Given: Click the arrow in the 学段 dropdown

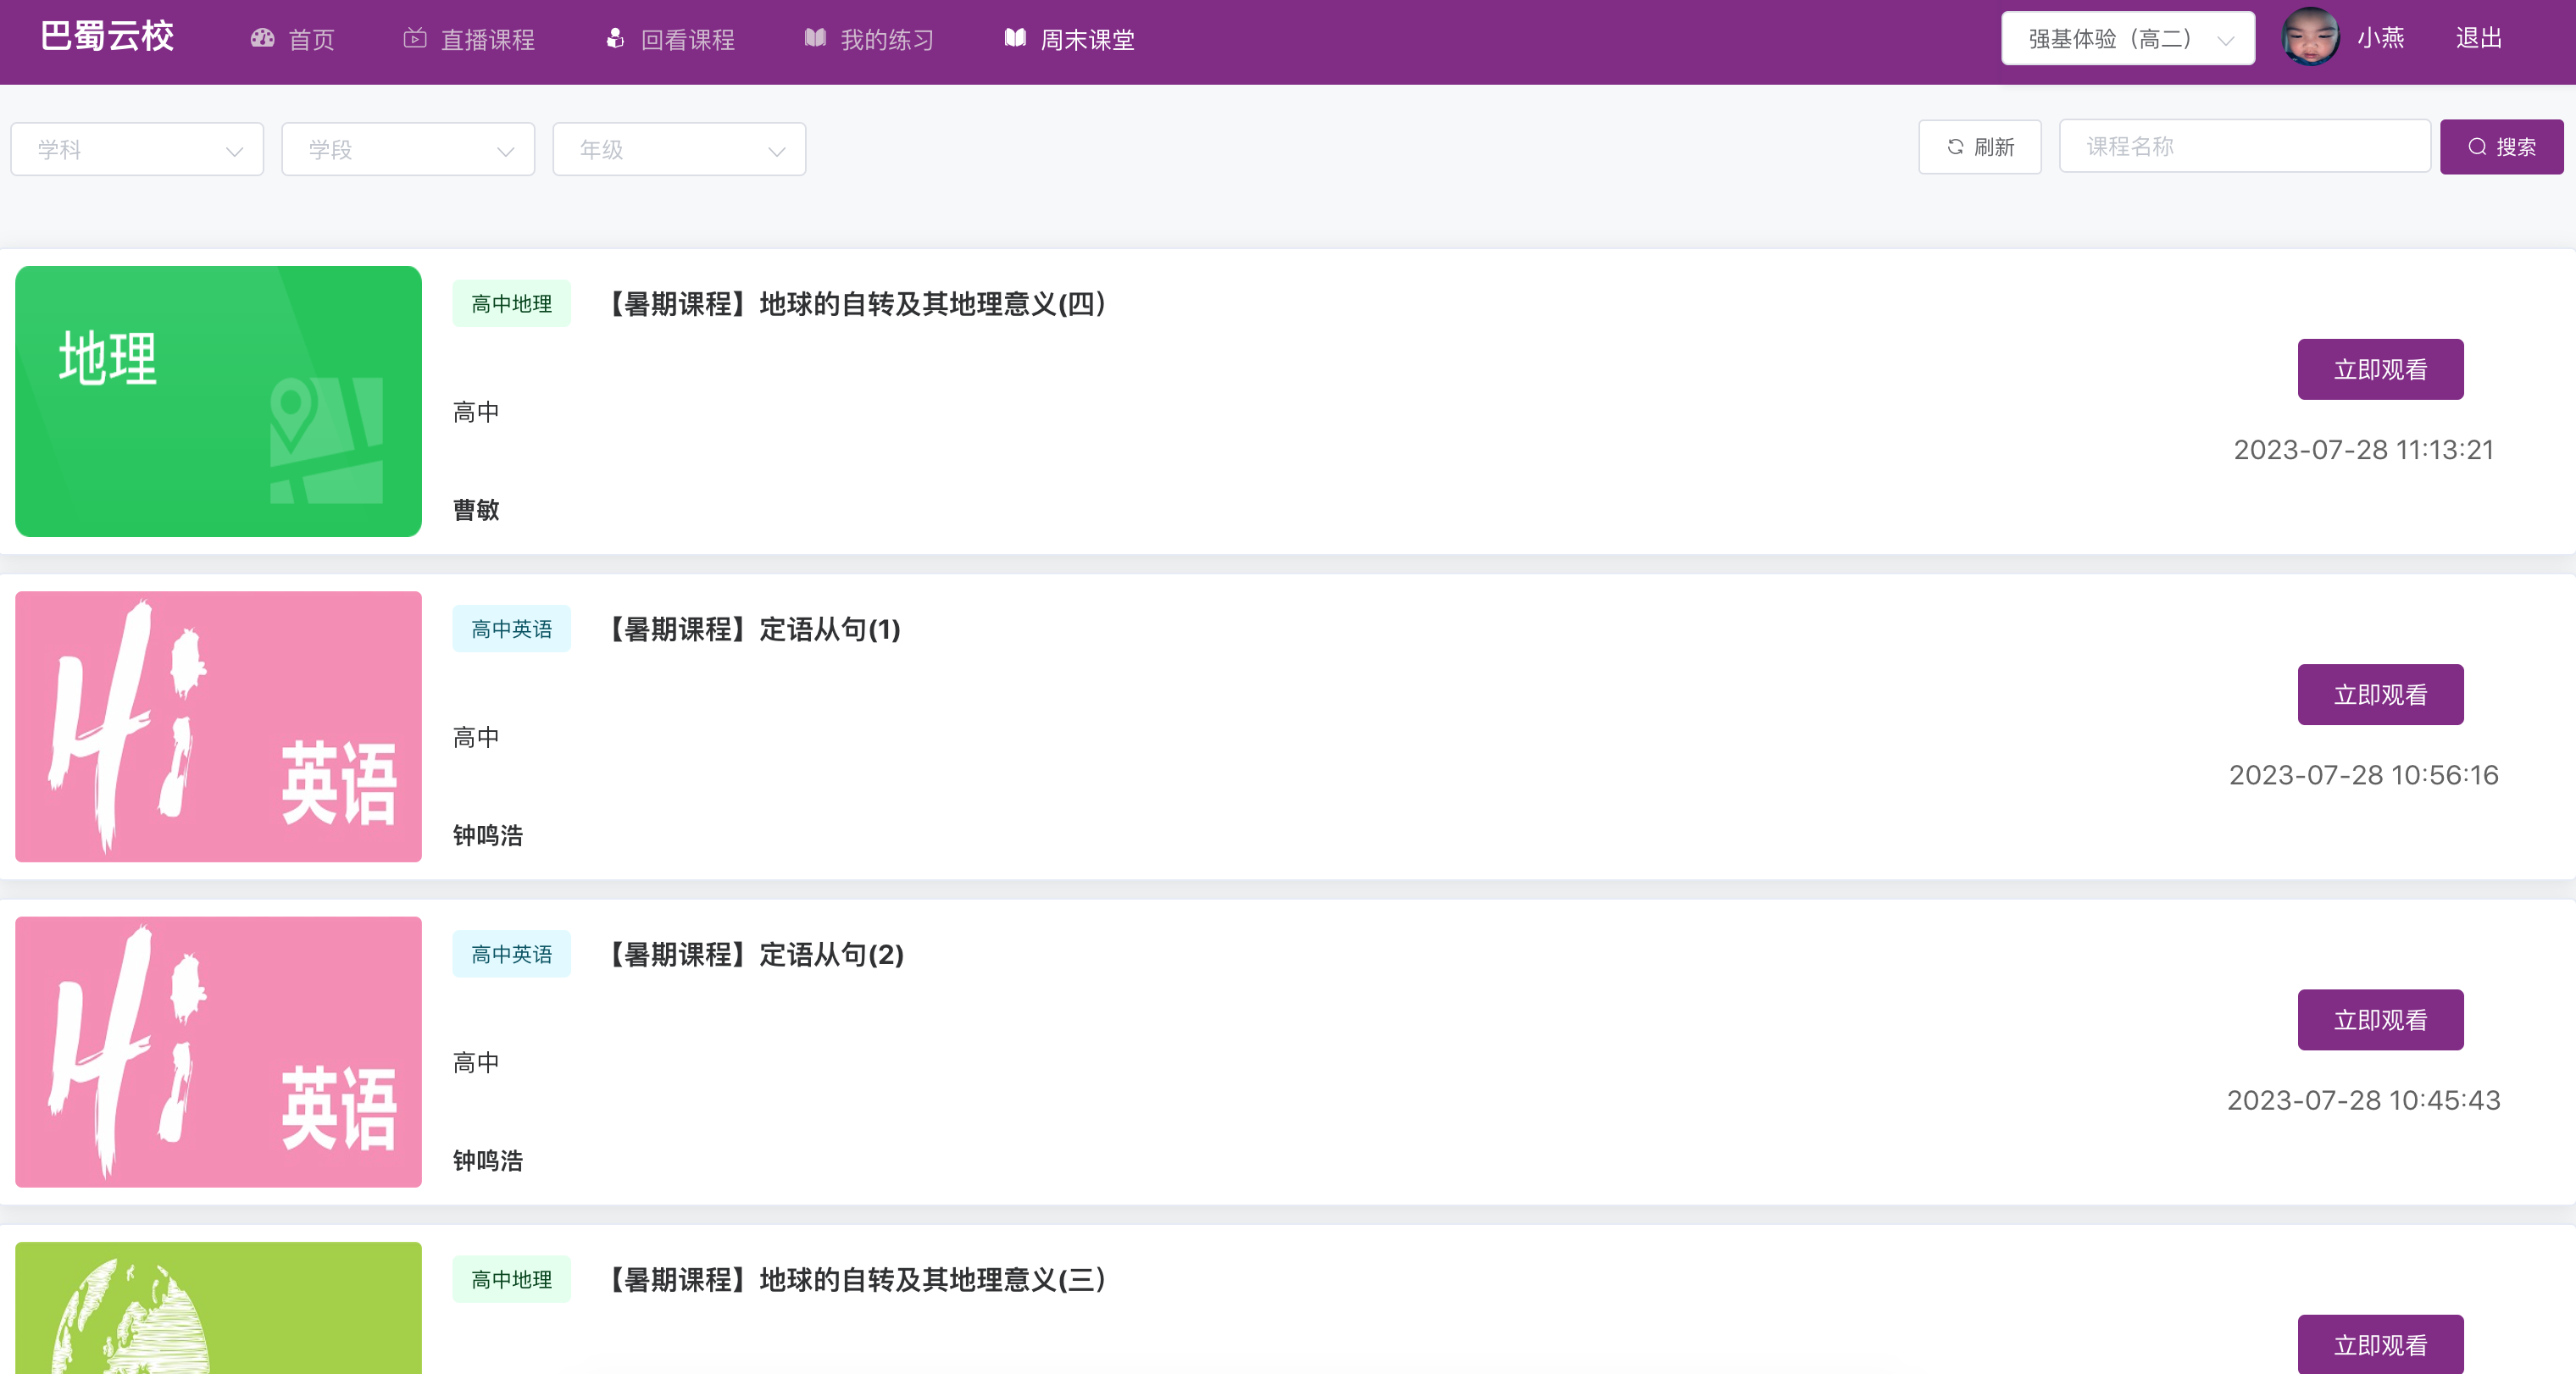Looking at the screenshot, I should 505,151.
